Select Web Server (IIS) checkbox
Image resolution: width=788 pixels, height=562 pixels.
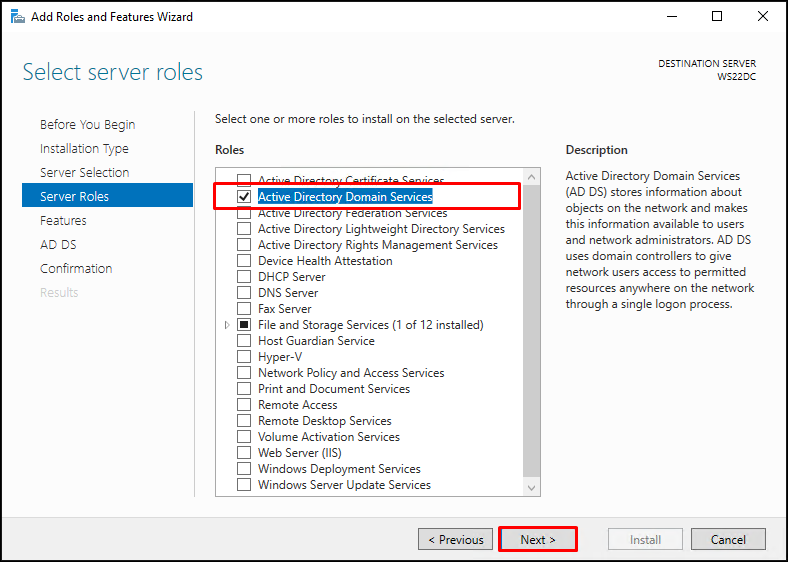tap(244, 453)
